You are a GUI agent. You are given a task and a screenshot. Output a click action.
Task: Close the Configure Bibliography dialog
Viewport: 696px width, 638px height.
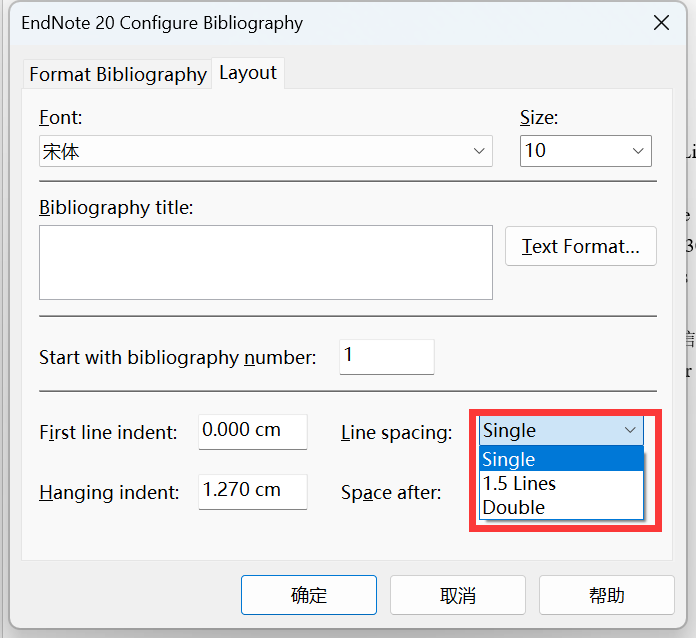coord(661,22)
